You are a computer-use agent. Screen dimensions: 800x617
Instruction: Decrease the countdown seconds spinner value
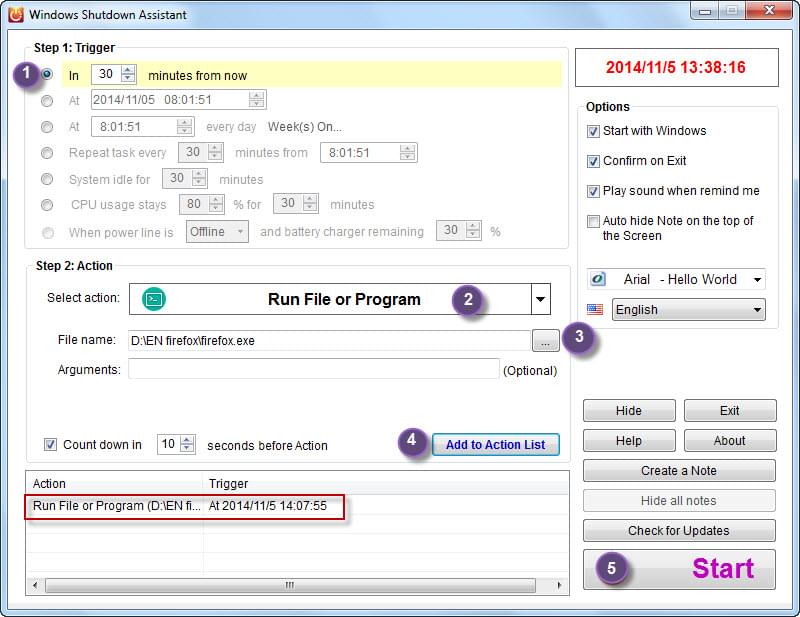(x=187, y=449)
